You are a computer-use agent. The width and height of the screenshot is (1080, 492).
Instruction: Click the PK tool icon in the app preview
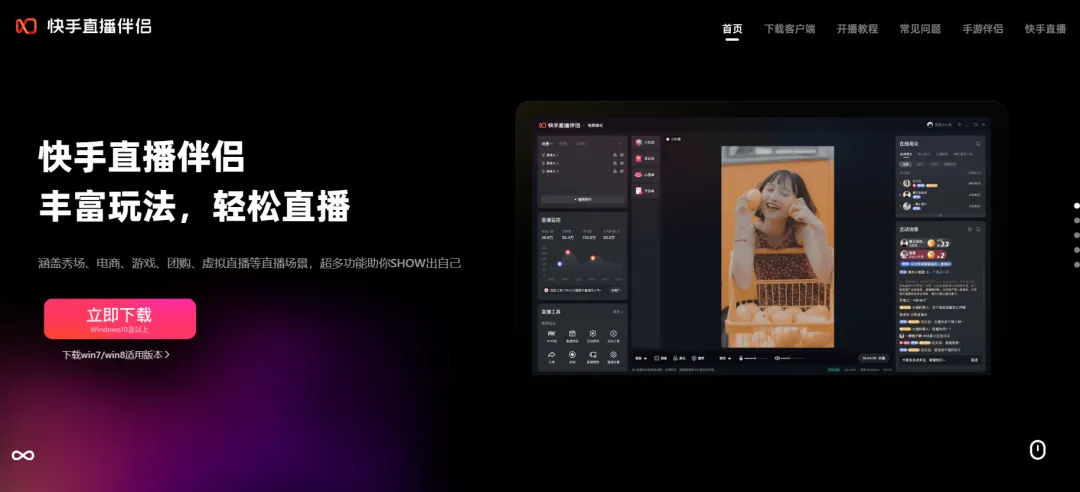pyautogui.click(x=552, y=334)
